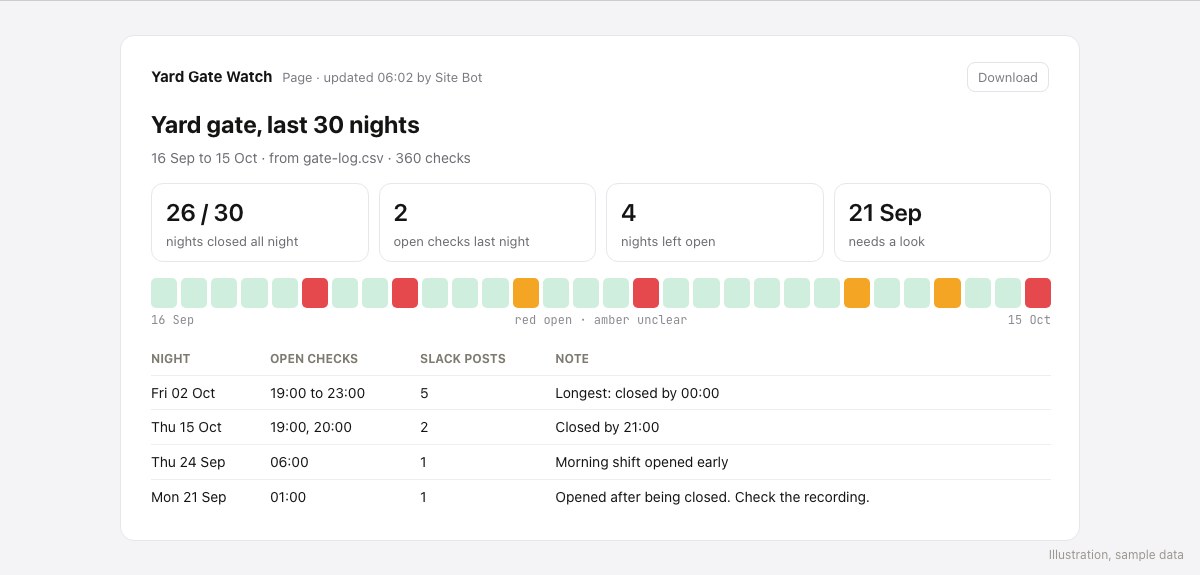The height and width of the screenshot is (575, 1200).
Task: Open the '21 Sep needs a look' card
Action: tap(942, 222)
